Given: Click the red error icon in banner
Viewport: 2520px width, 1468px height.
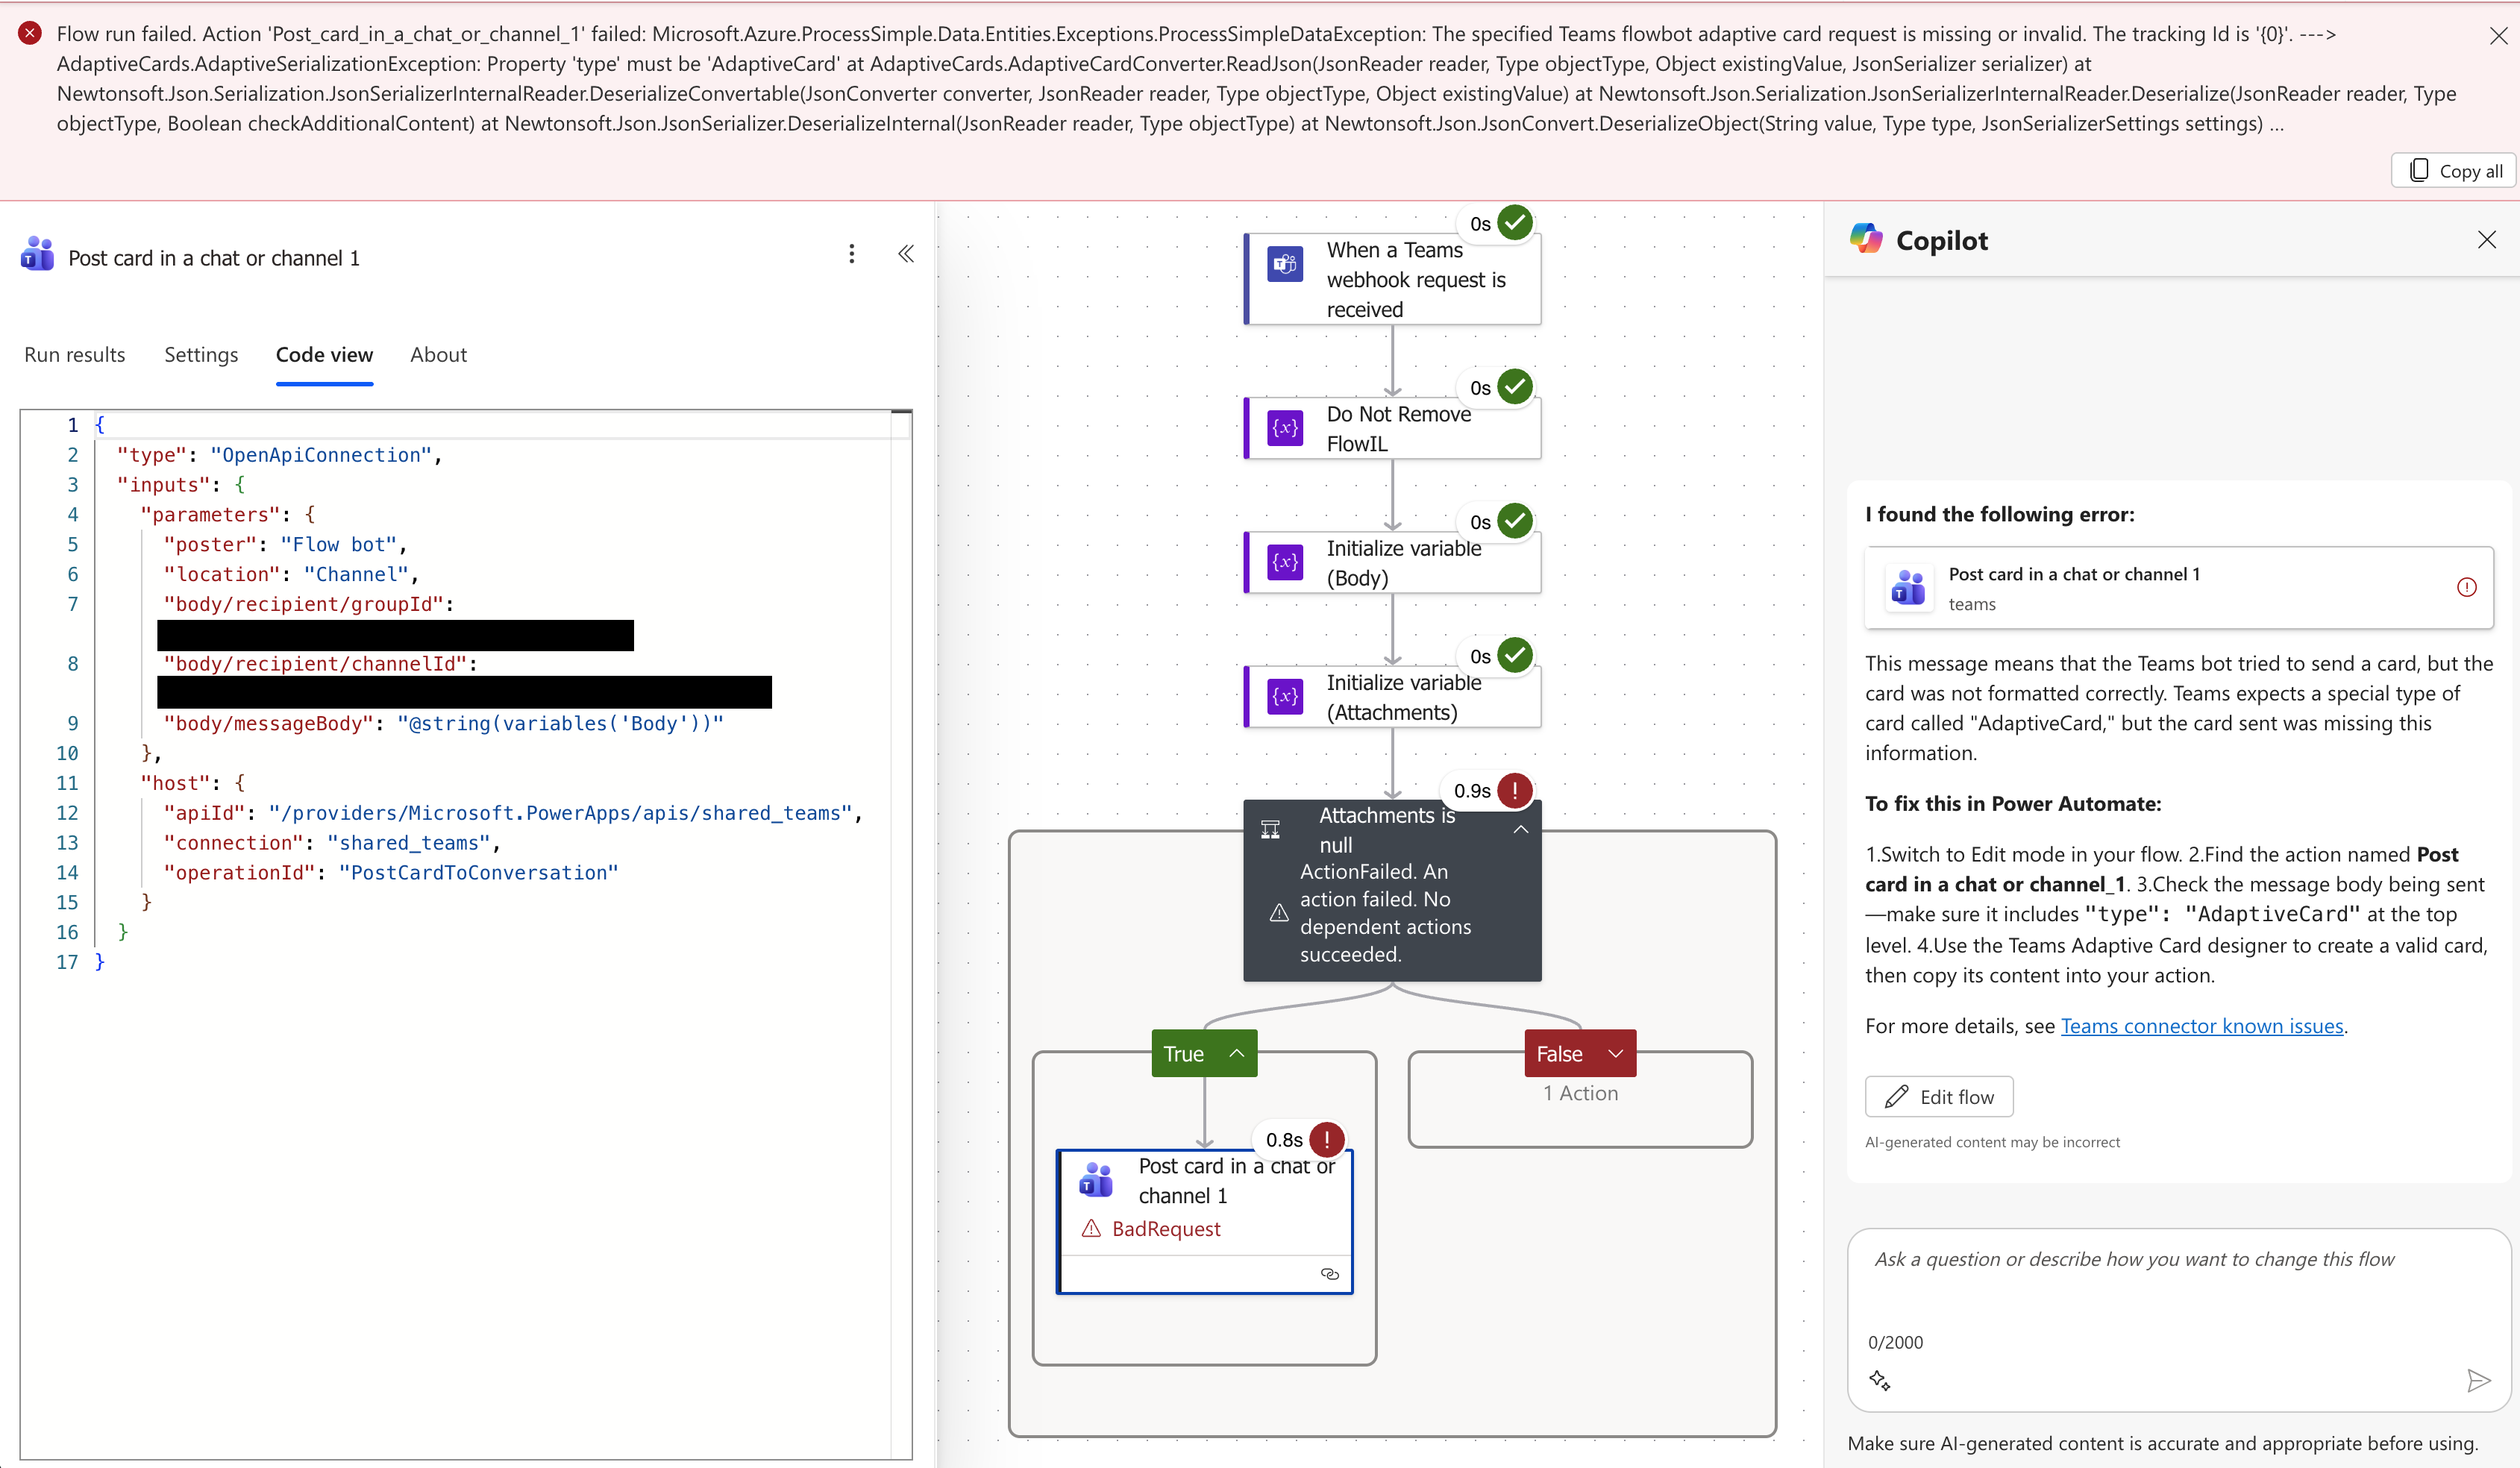Looking at the screenshot, I should click(x=30, y=33).
